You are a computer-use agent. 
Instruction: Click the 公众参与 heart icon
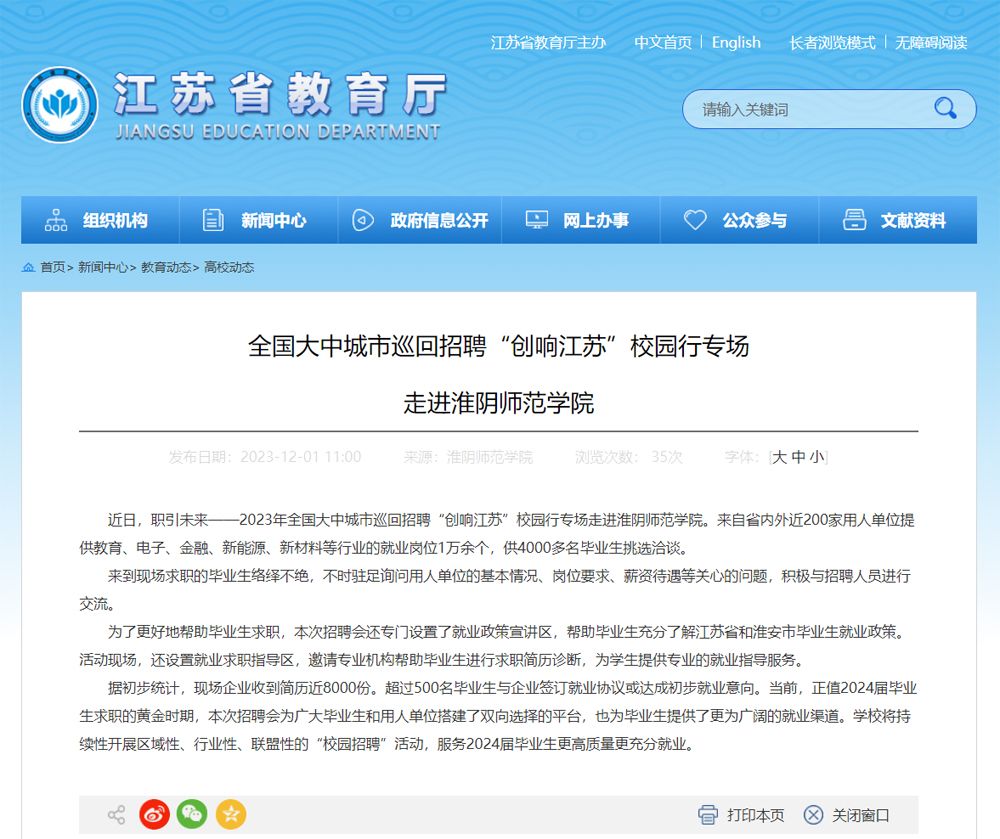(x=695, y=220)
